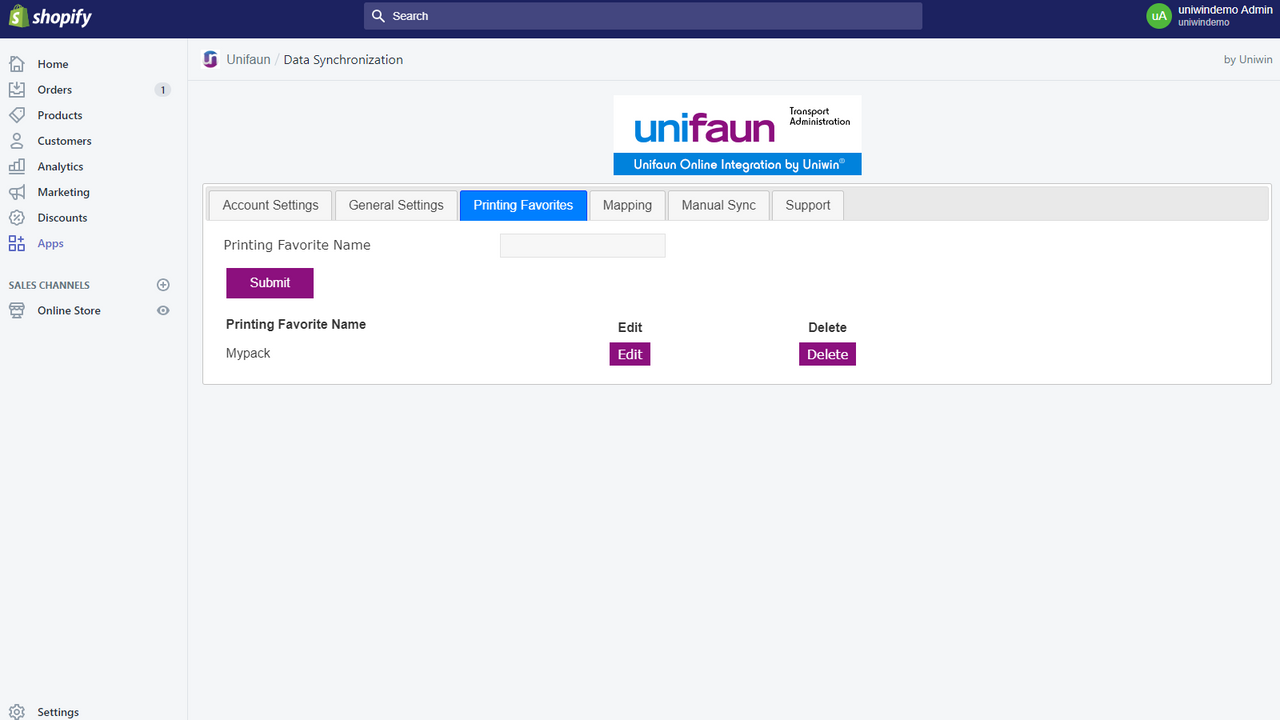Click the 'by Uniwin' text
This screenshot has width=1280, height=720.
[x=1248, y=59]
